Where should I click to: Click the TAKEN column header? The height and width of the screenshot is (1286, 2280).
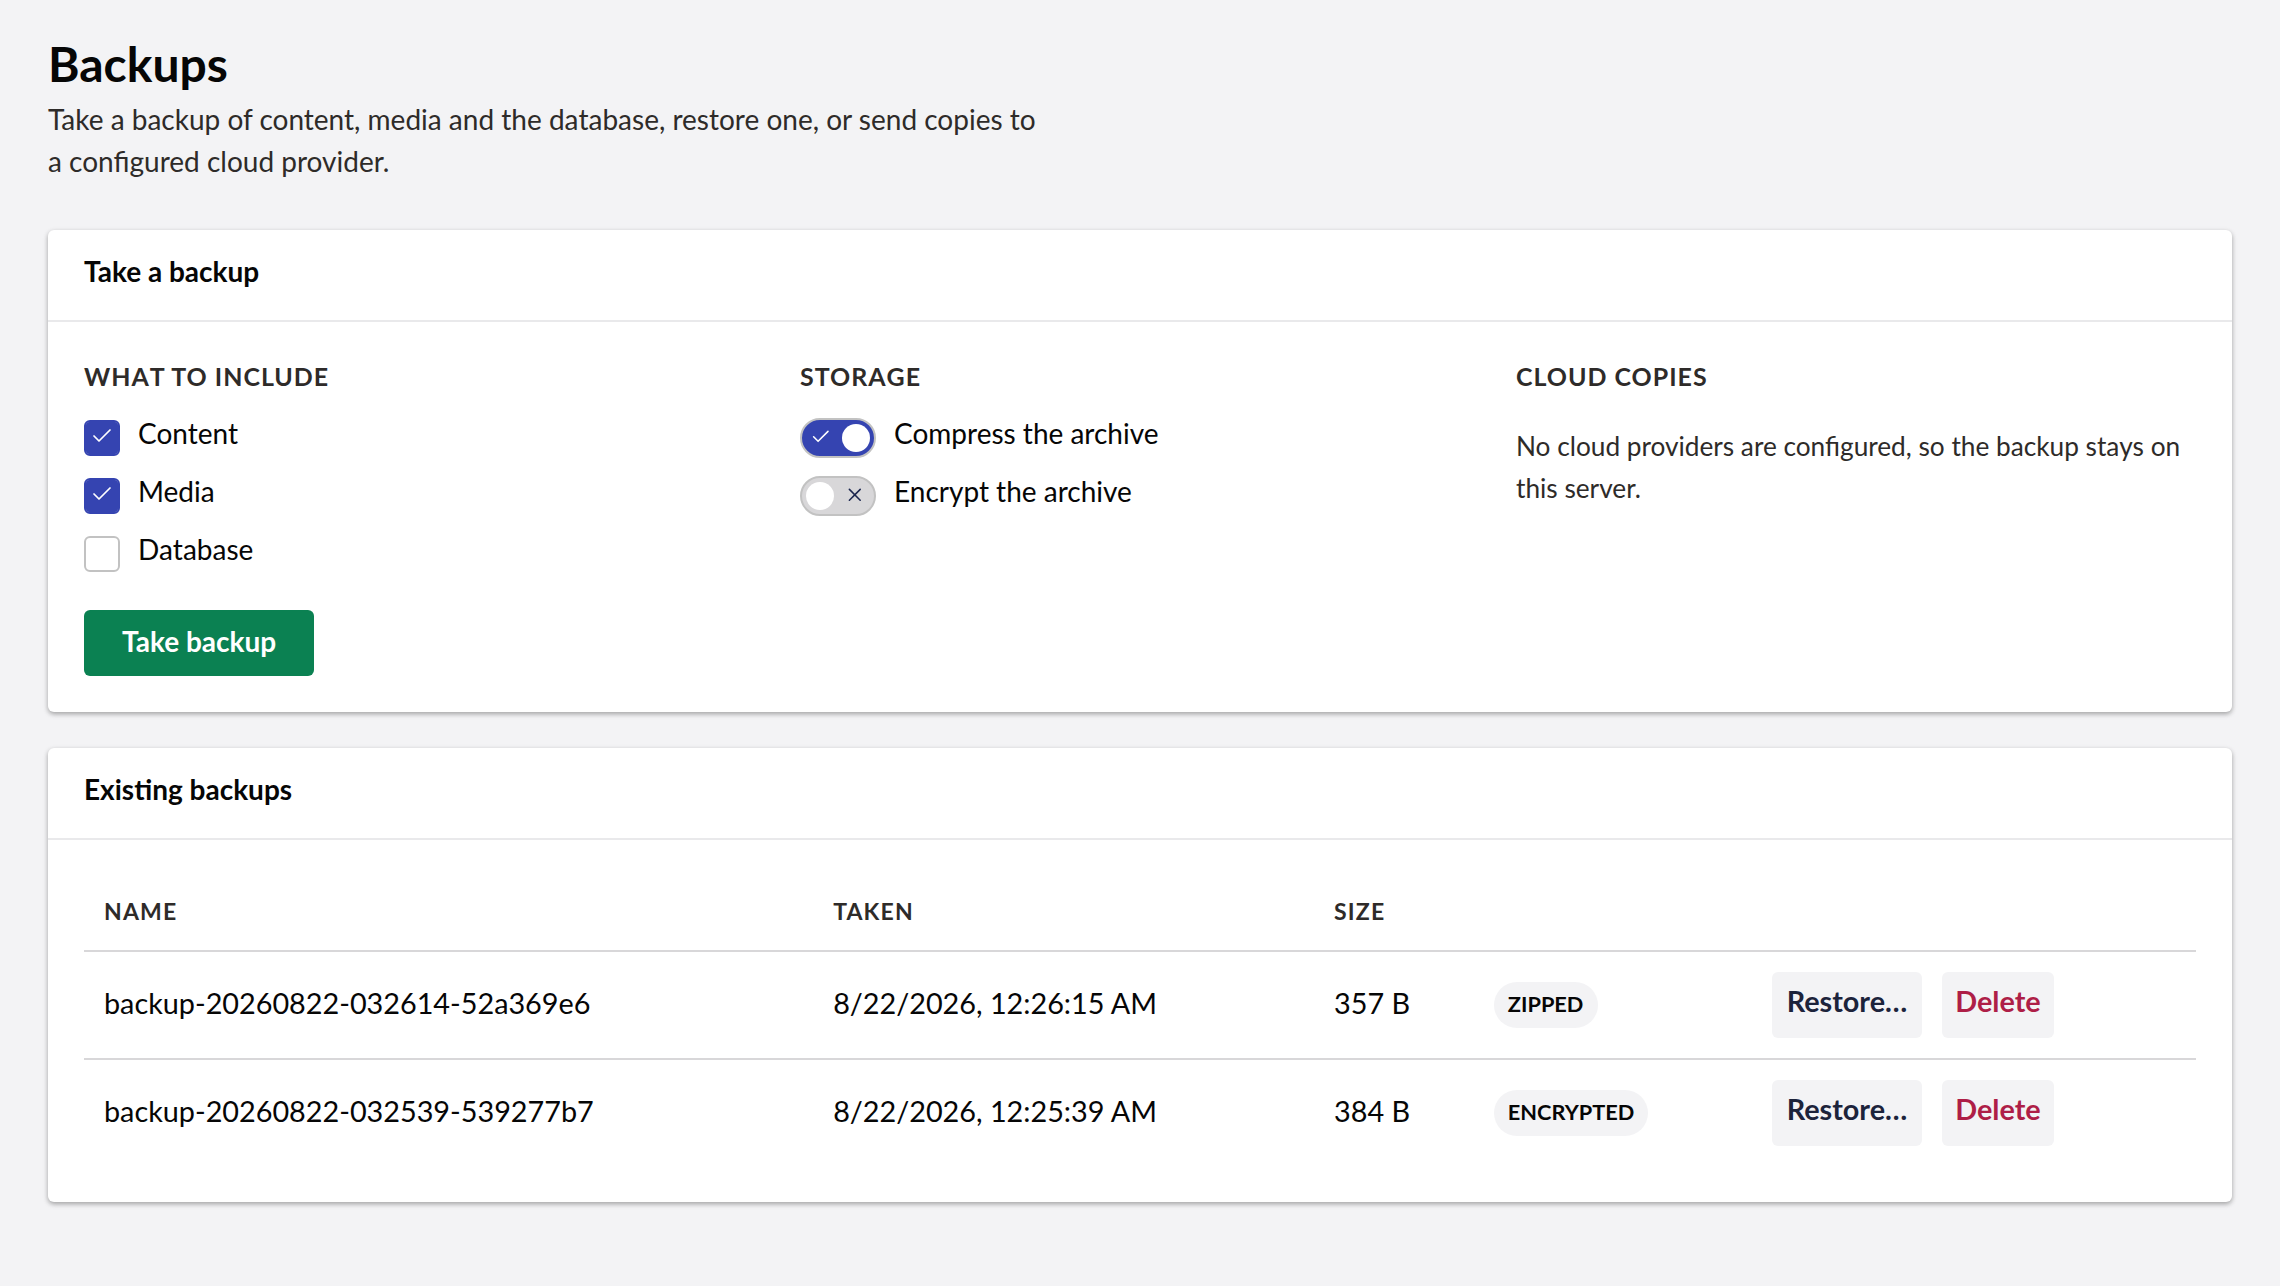[x=873, y=912]
